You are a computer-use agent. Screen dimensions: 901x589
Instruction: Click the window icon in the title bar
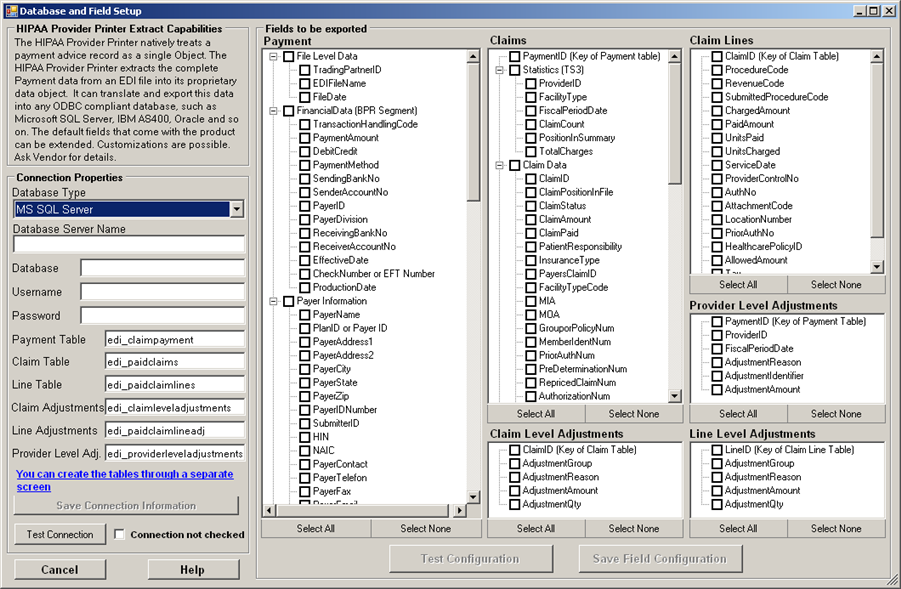tap(10, 10)
